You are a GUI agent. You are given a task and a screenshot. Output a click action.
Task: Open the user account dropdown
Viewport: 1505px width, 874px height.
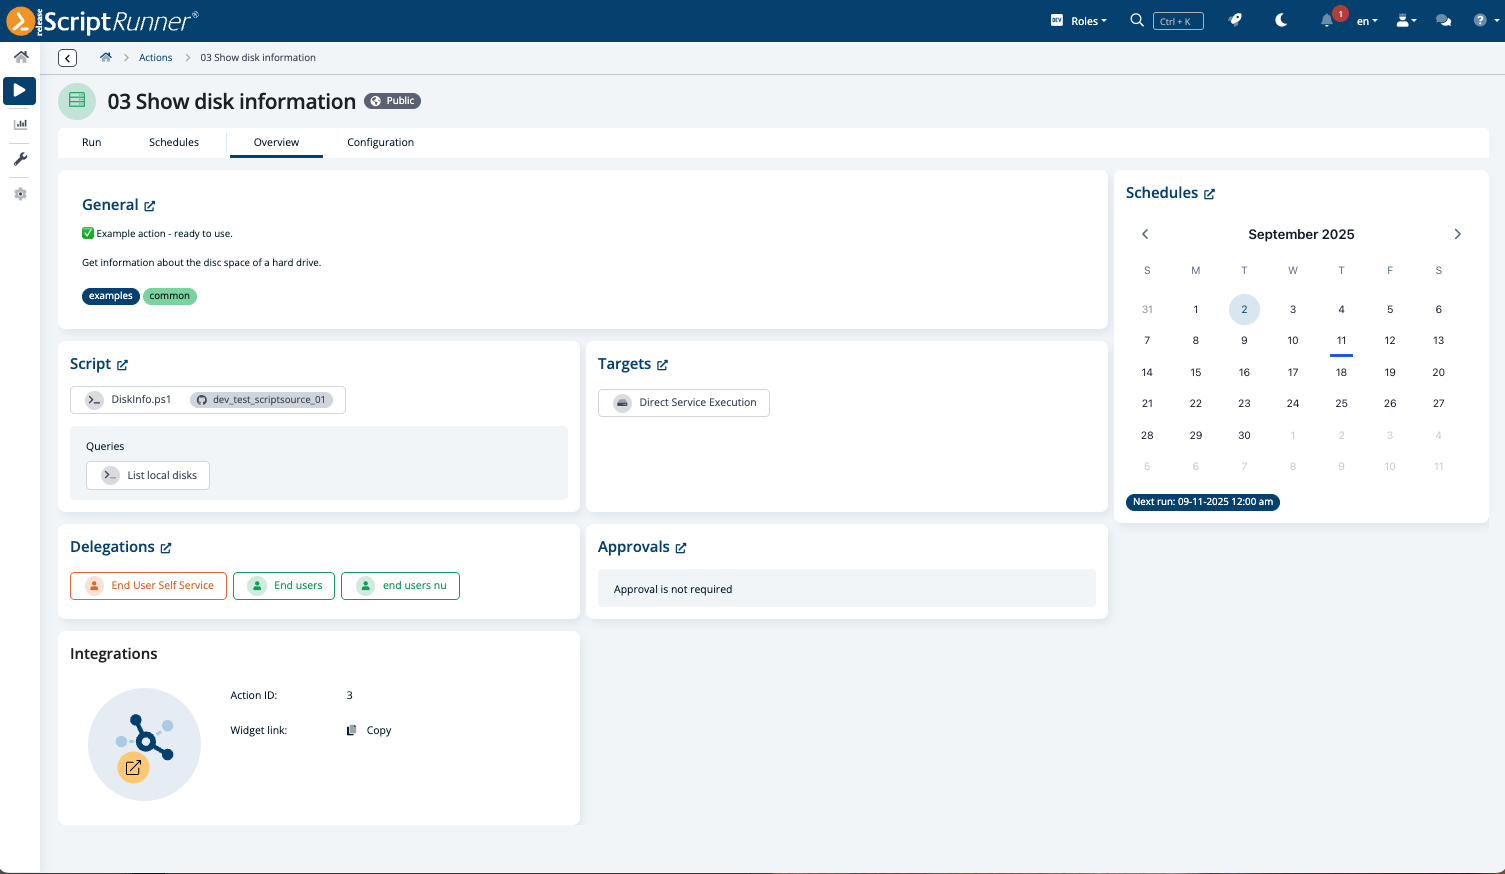[1406, 20]
